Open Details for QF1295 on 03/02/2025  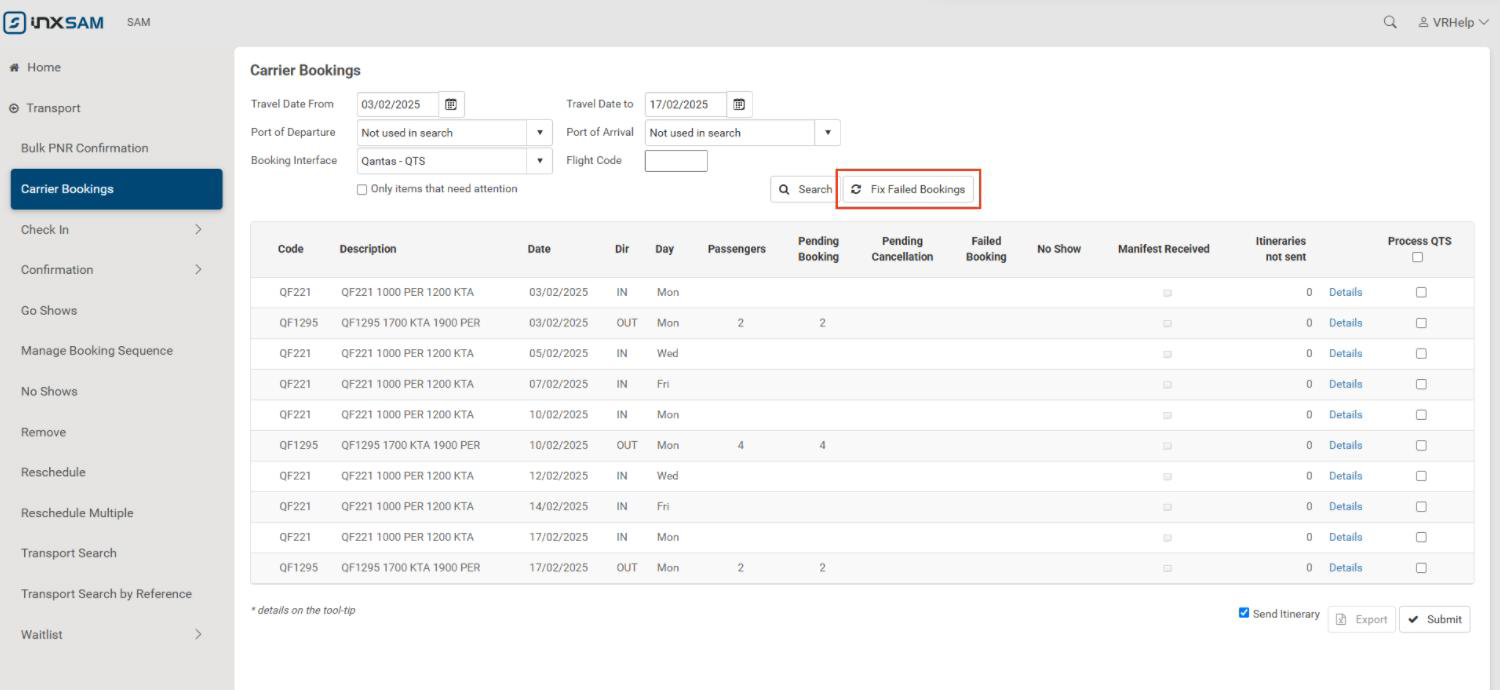[x=1345, y=323]
